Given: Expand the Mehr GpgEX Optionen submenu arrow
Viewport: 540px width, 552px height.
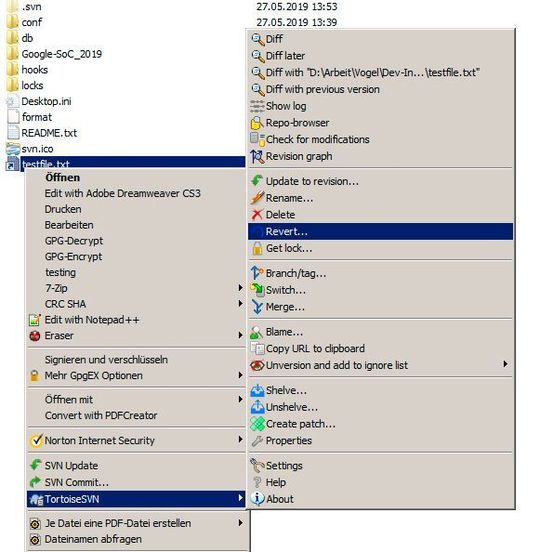Looking at the screenshot, I should 240,375.
